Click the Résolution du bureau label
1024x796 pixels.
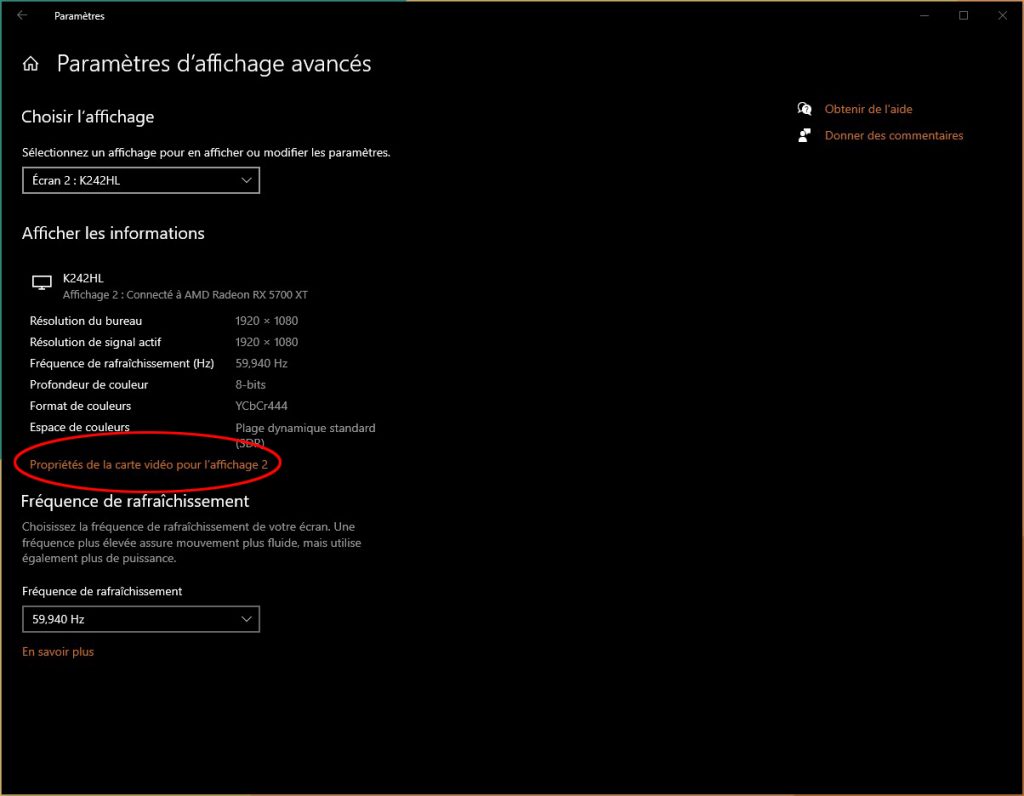click(86, 321)
